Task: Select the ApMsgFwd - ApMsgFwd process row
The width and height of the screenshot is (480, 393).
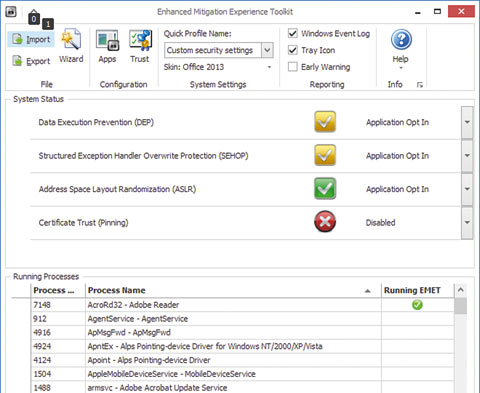Action: pos(242,332)
